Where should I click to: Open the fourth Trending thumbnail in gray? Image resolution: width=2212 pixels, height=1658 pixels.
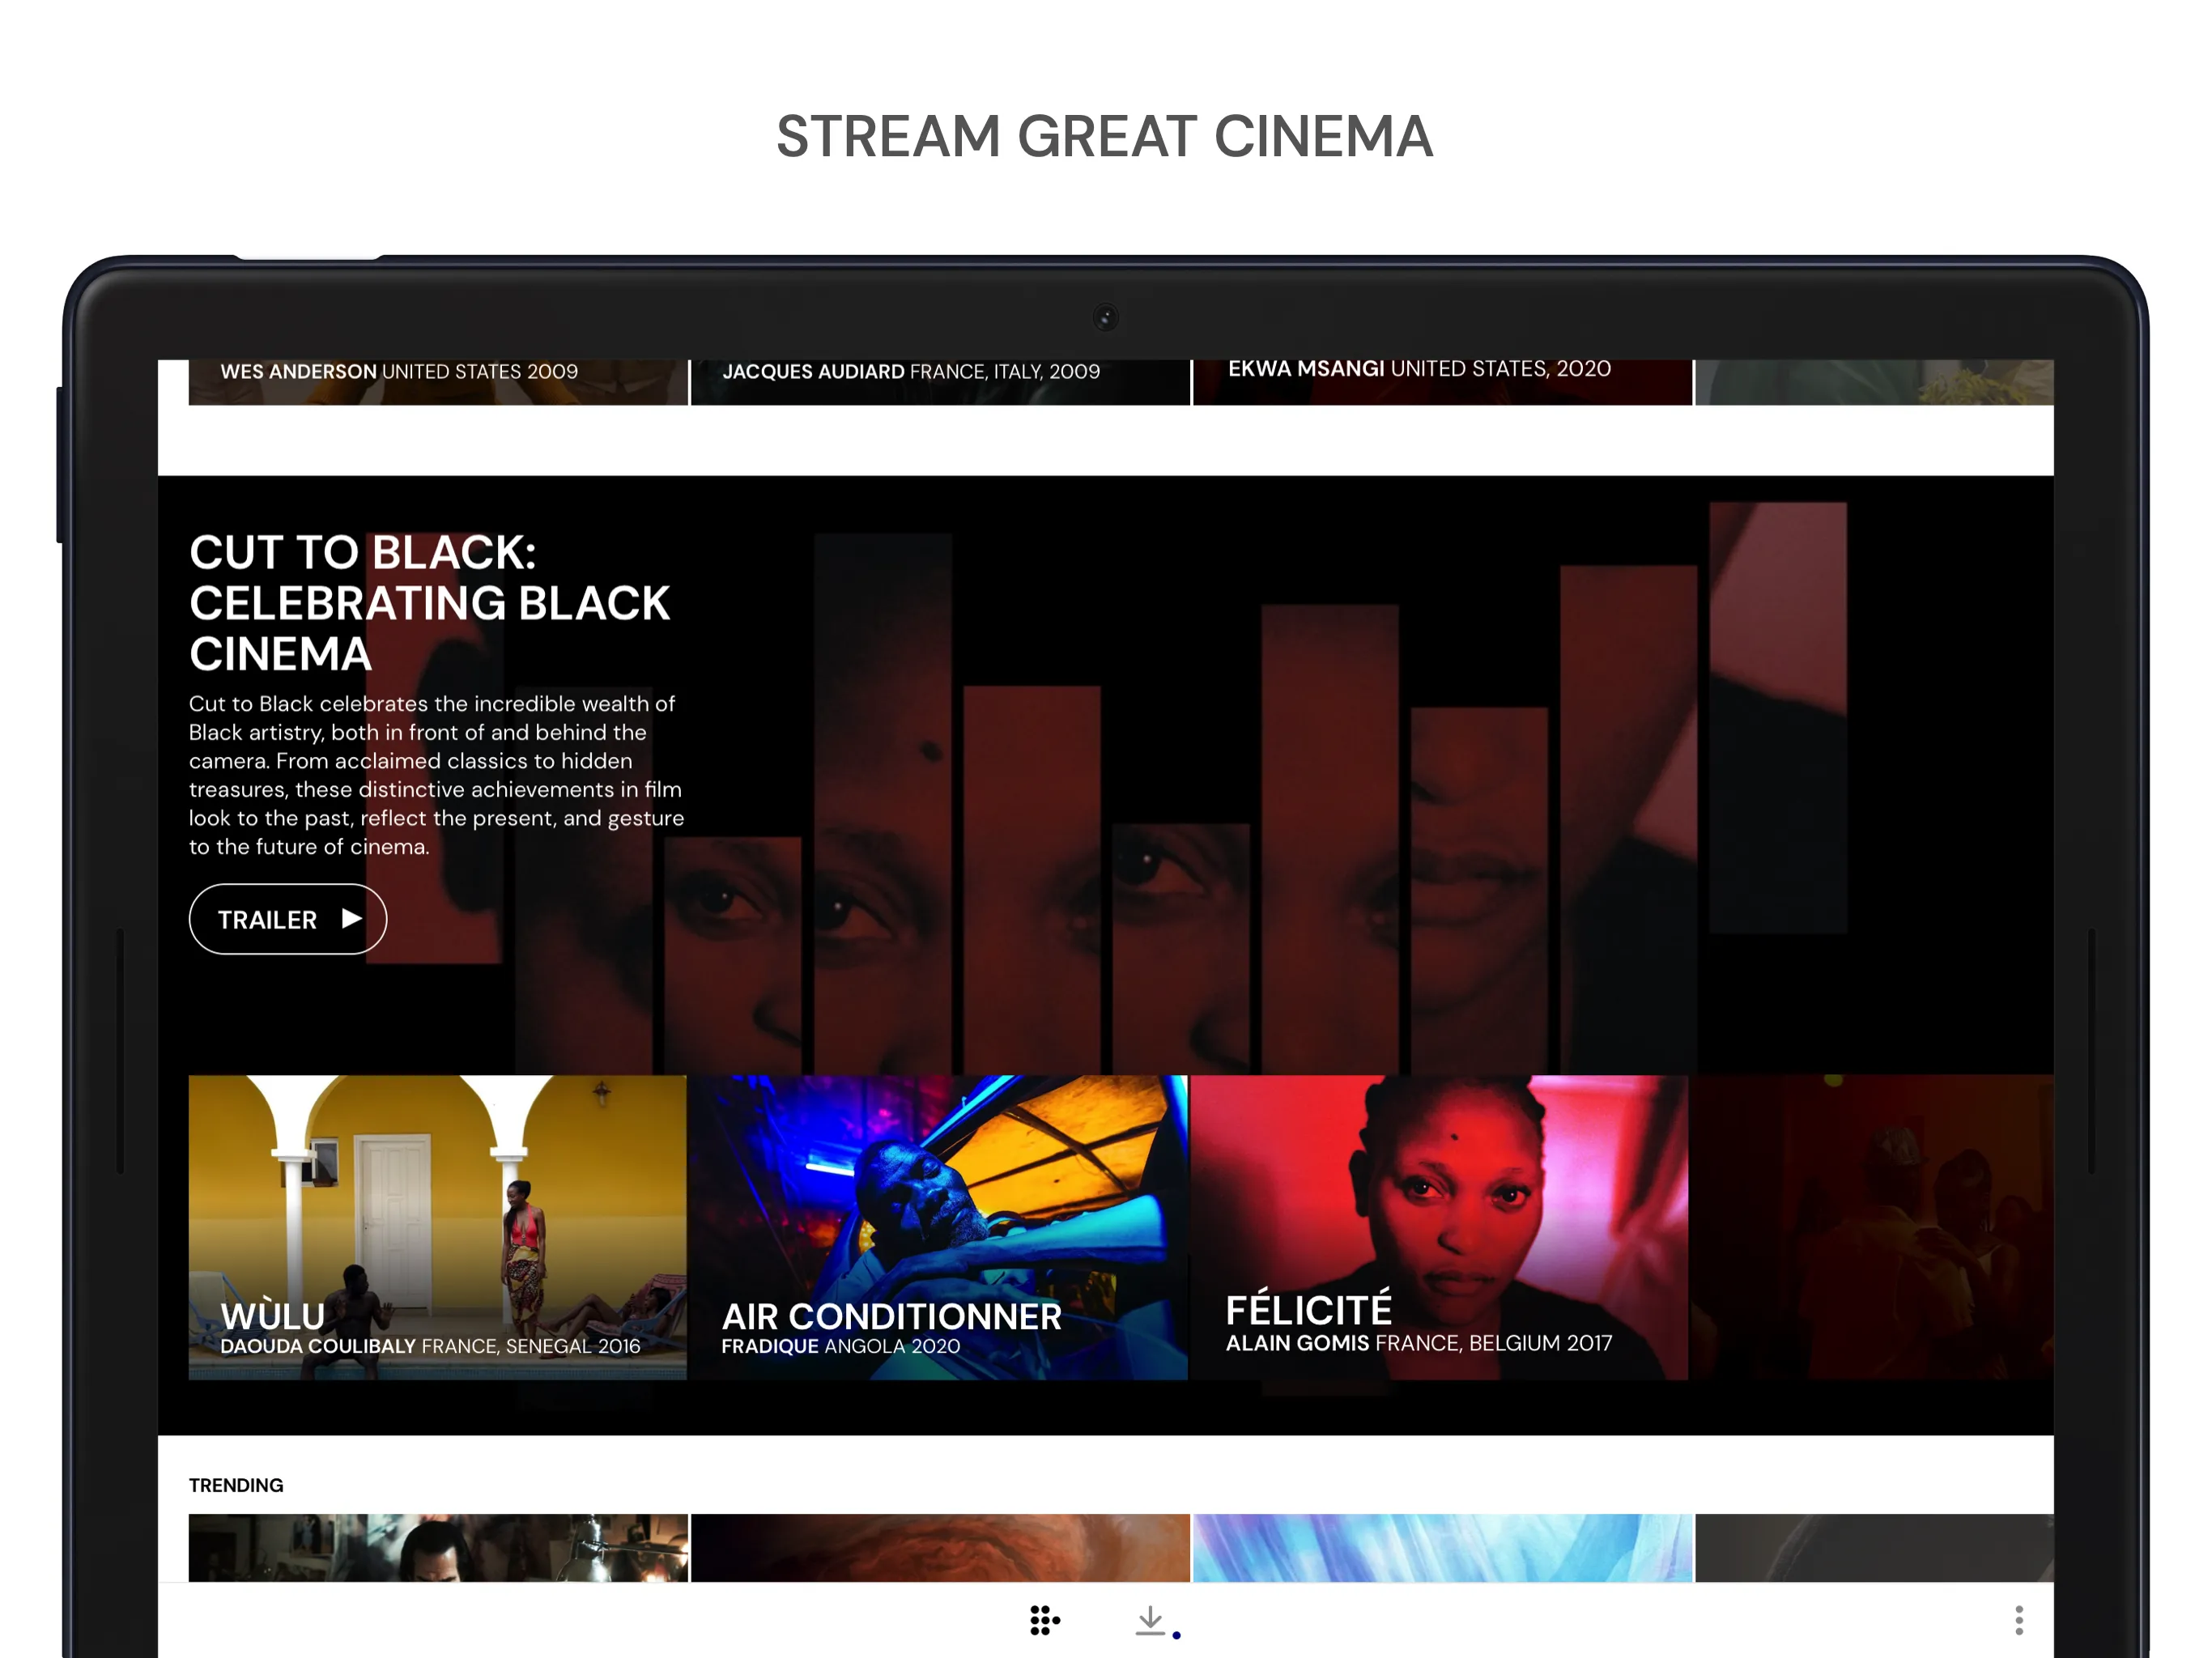pyautogui.click(x=1874, y=1547)
